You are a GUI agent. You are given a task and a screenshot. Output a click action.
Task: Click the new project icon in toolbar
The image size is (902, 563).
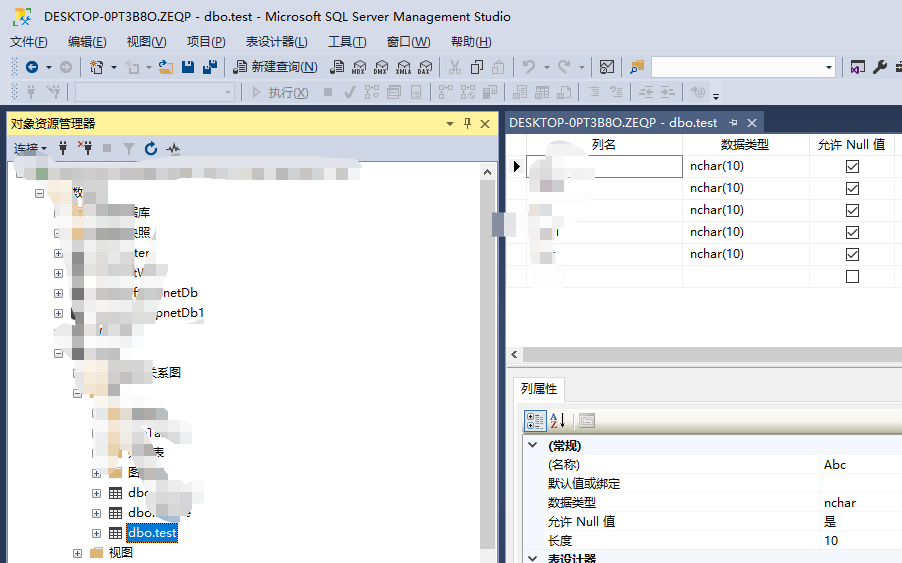point(96,67)
